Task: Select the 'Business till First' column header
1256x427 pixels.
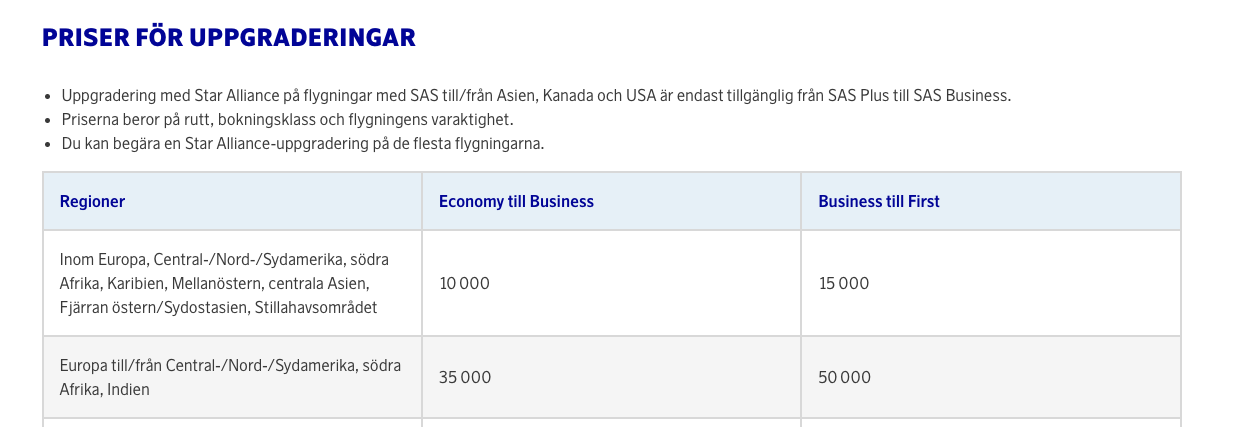Action: point(879,201)
